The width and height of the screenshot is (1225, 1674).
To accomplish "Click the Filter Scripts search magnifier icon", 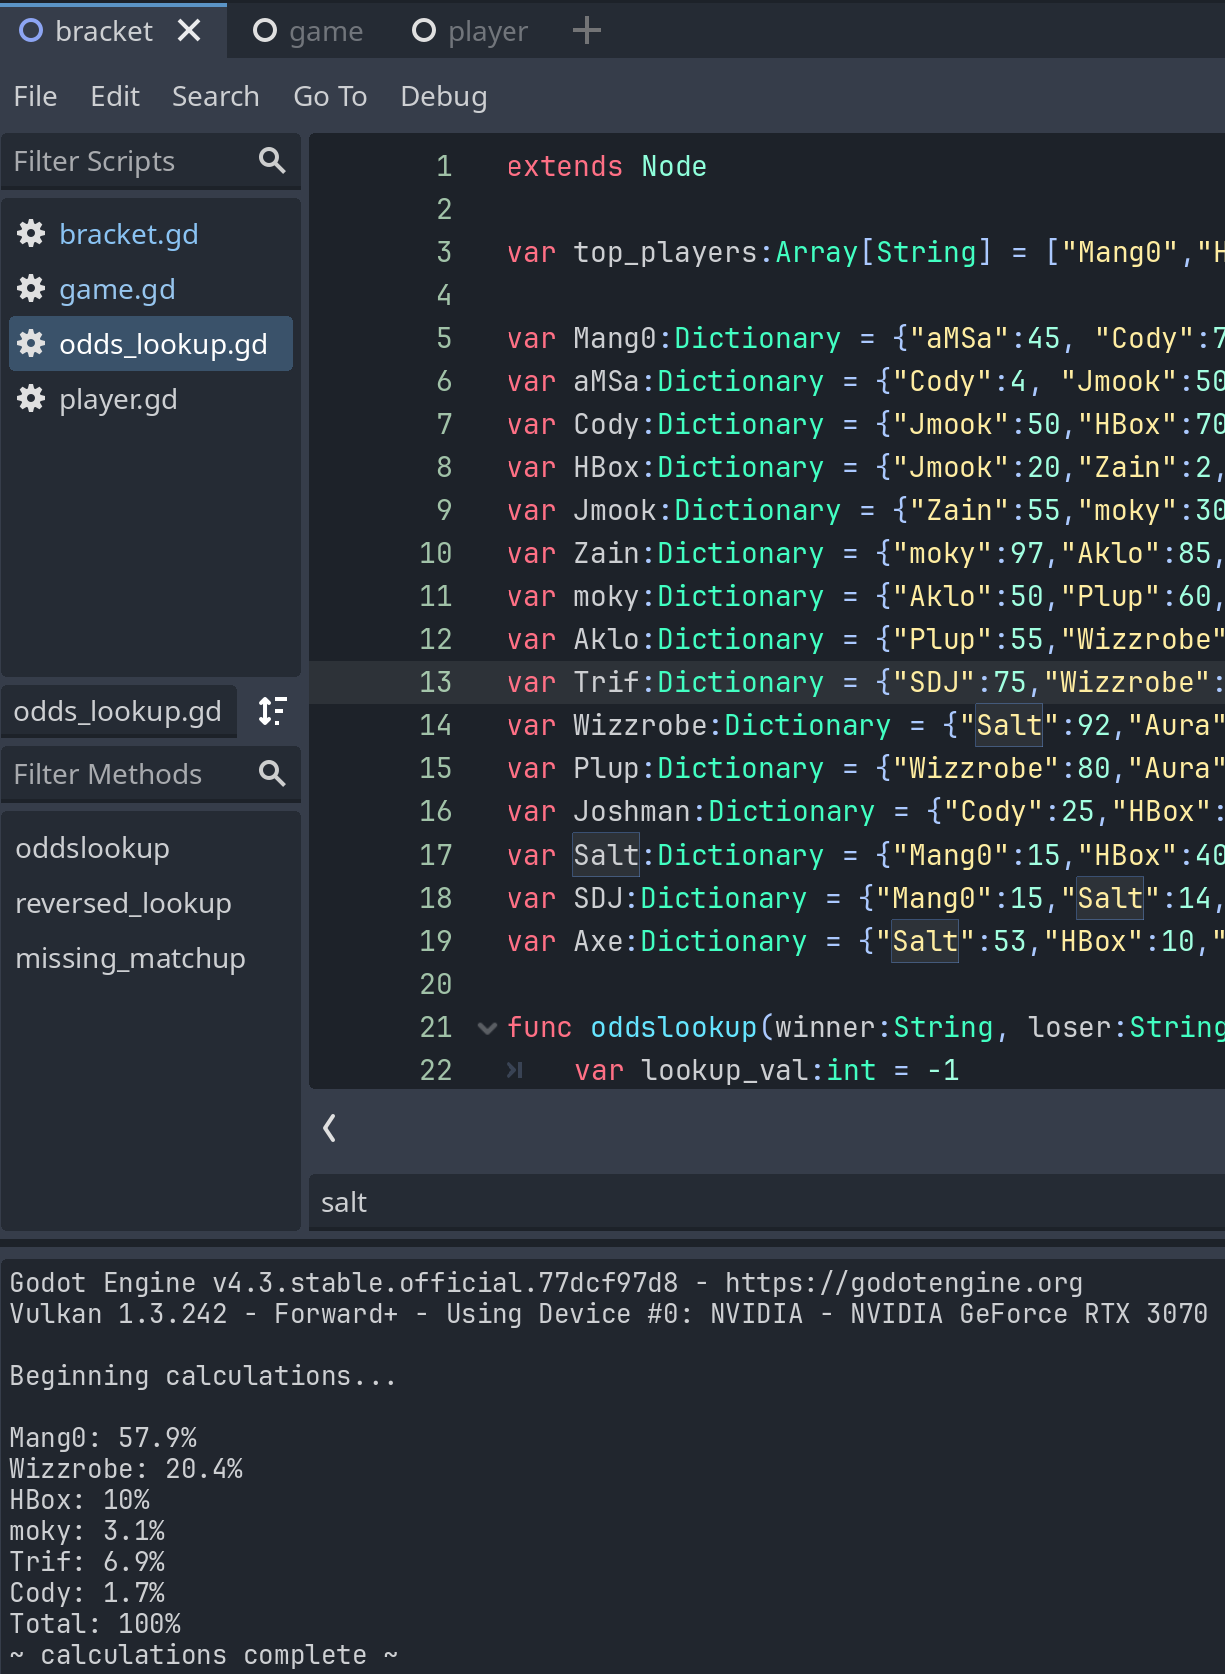I will pos(272,161).
